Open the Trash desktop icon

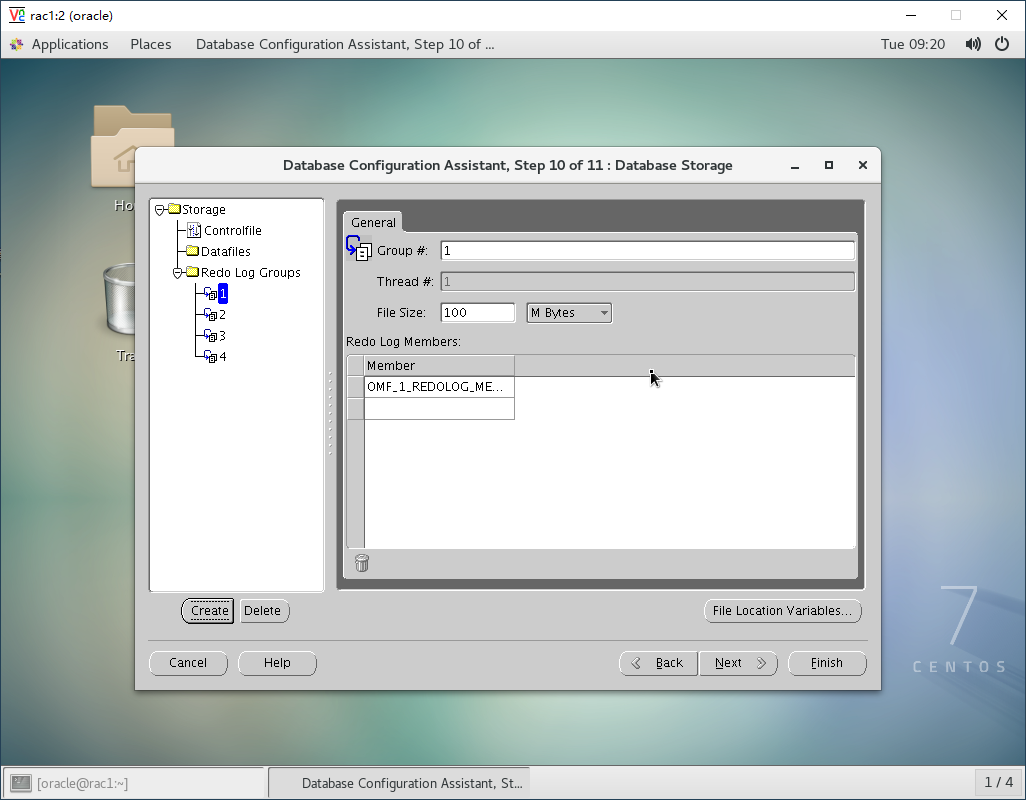click(x=119, y=300)
